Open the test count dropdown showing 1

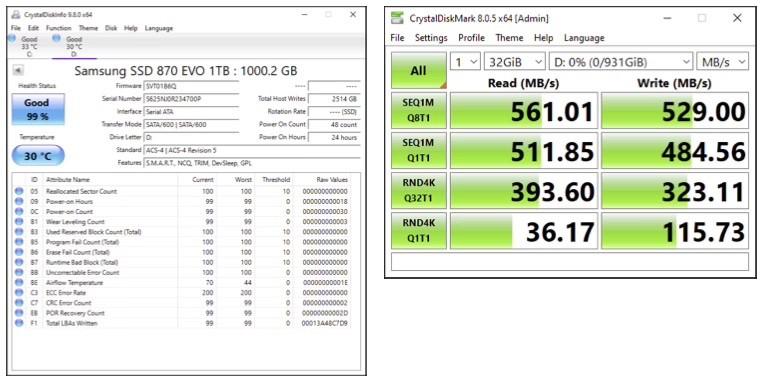point(465,62)
